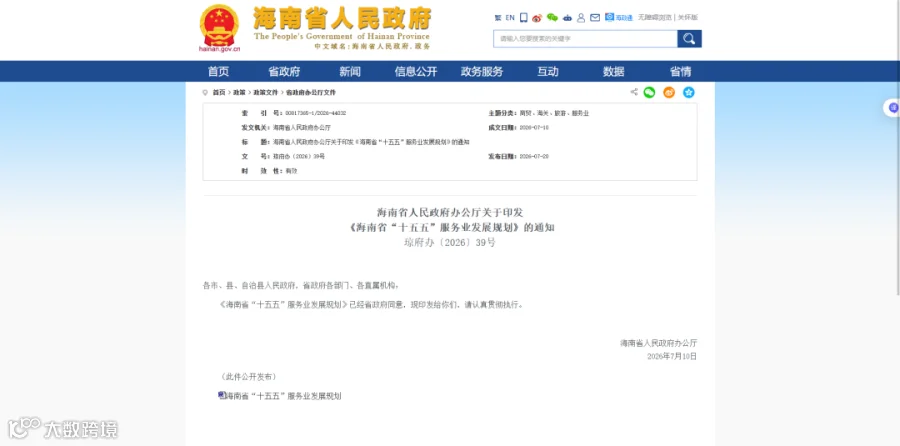Open the 省情 navigation menu item

tap(680, 72)
